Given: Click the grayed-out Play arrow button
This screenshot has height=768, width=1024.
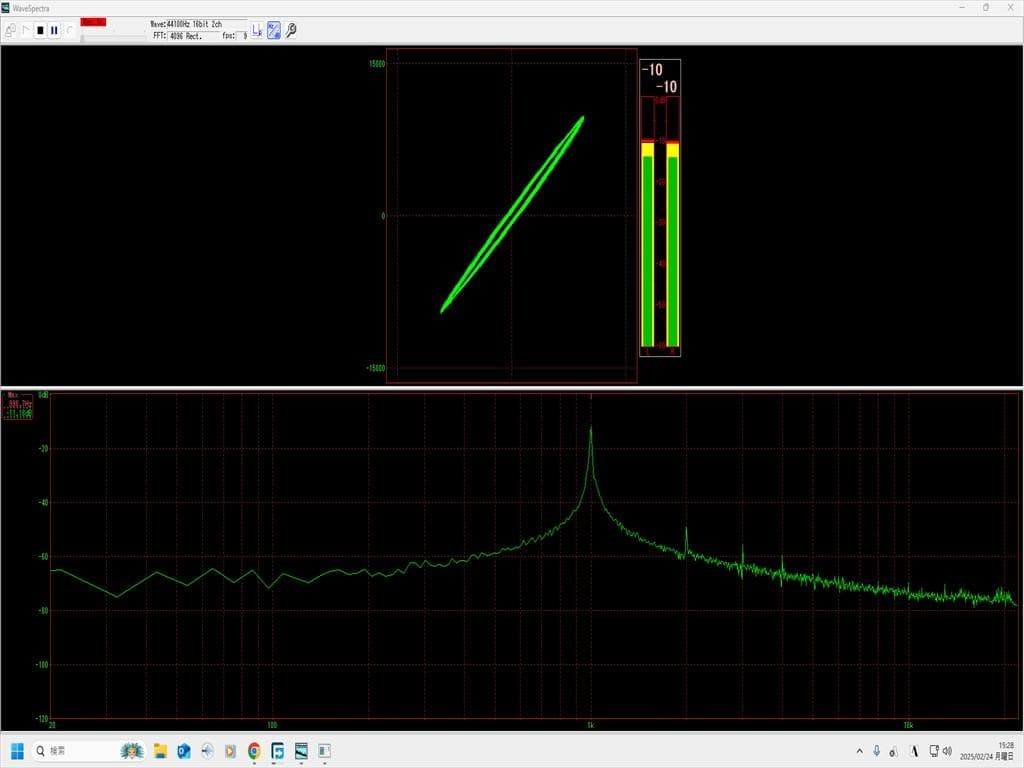Looking at the screenshot, I should [26, 30].
